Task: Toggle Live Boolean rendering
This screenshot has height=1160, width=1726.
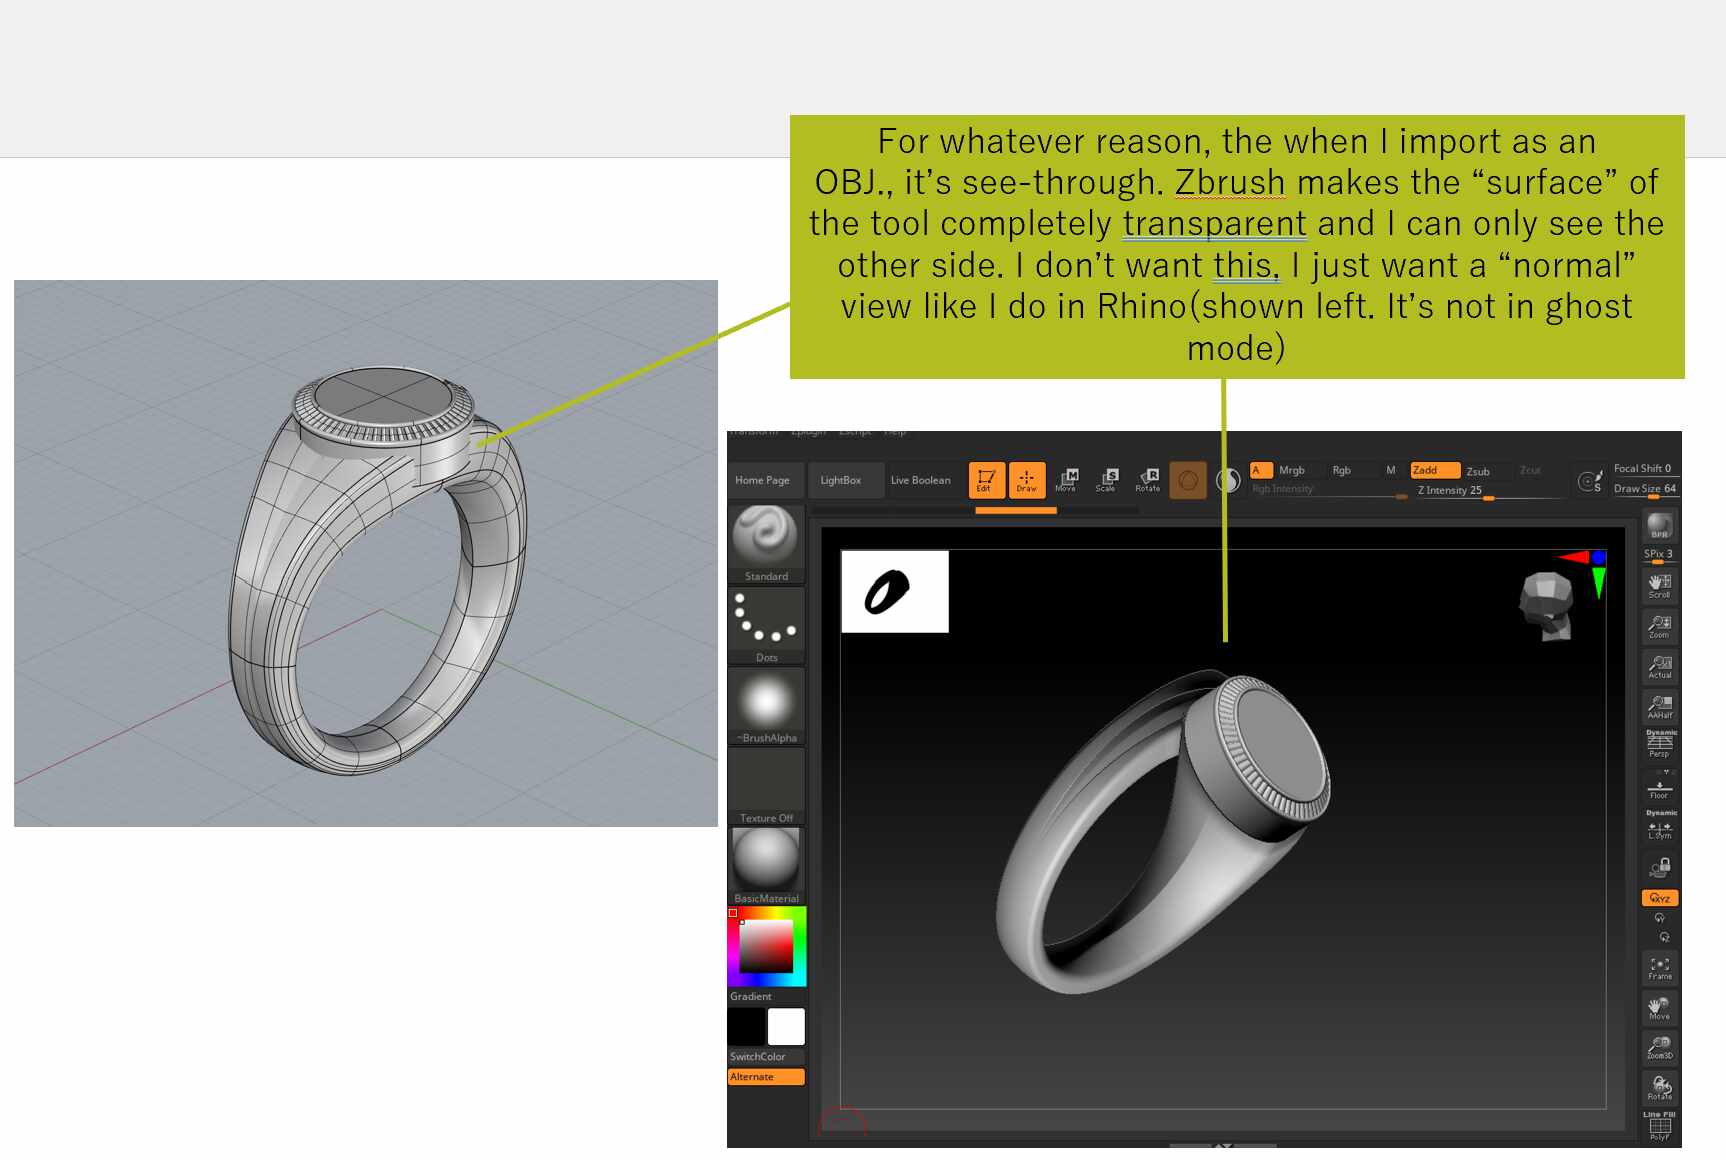Action: (x=921, y=480)
